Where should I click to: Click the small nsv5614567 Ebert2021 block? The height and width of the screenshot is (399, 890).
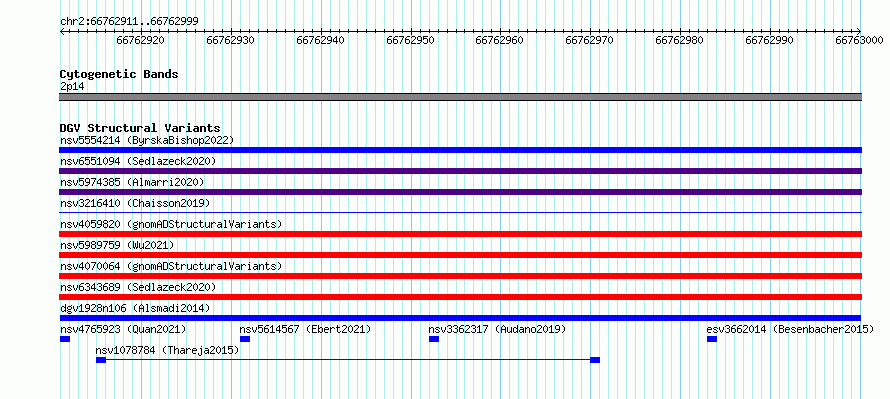245,339
